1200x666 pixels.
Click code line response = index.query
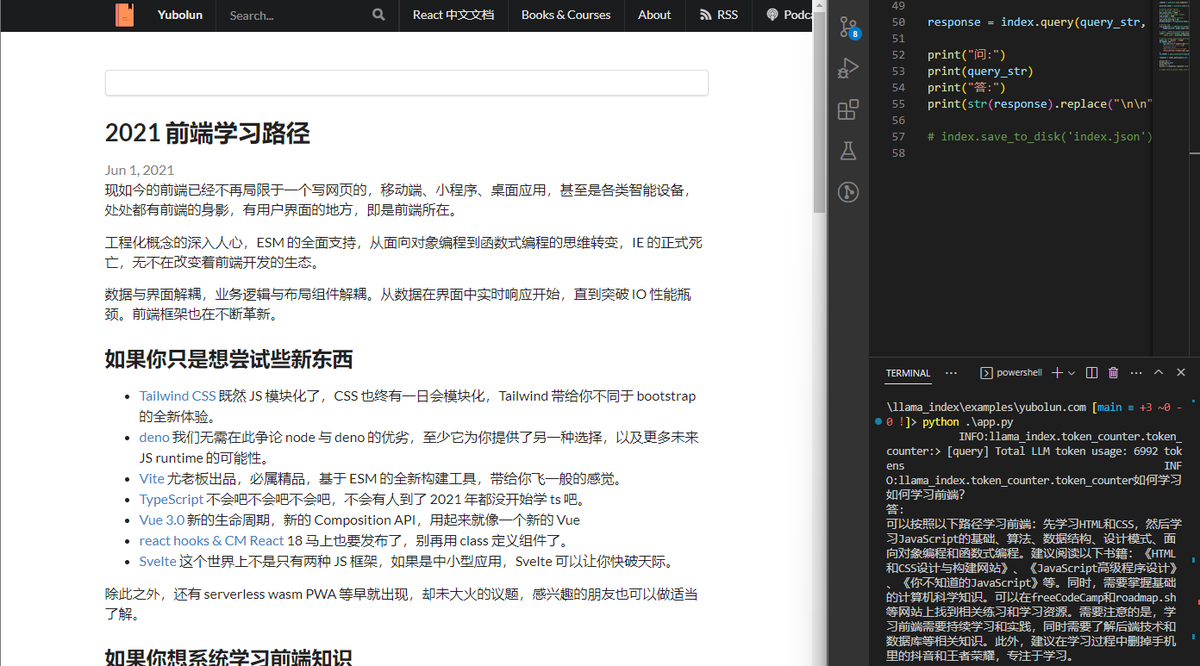1035,22
